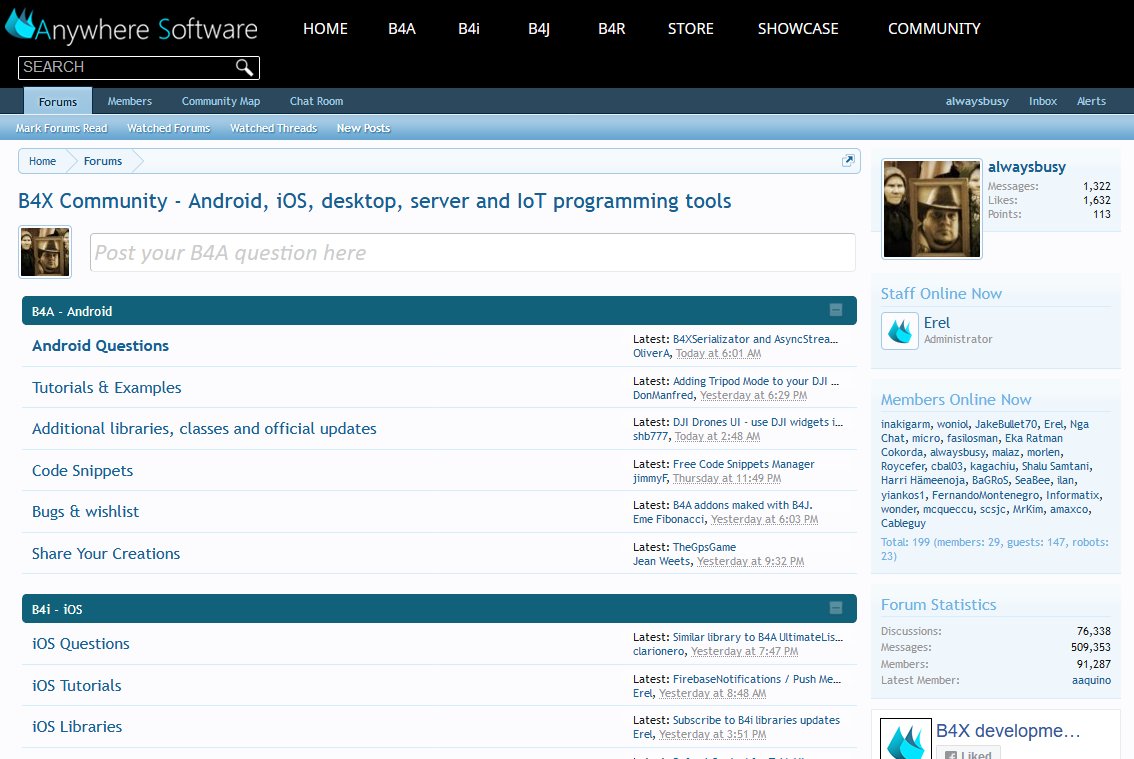The width and height of the screenshot is (1134, 759).
Task: Open the Code Snippets forum
Action: tap(82, 471)
